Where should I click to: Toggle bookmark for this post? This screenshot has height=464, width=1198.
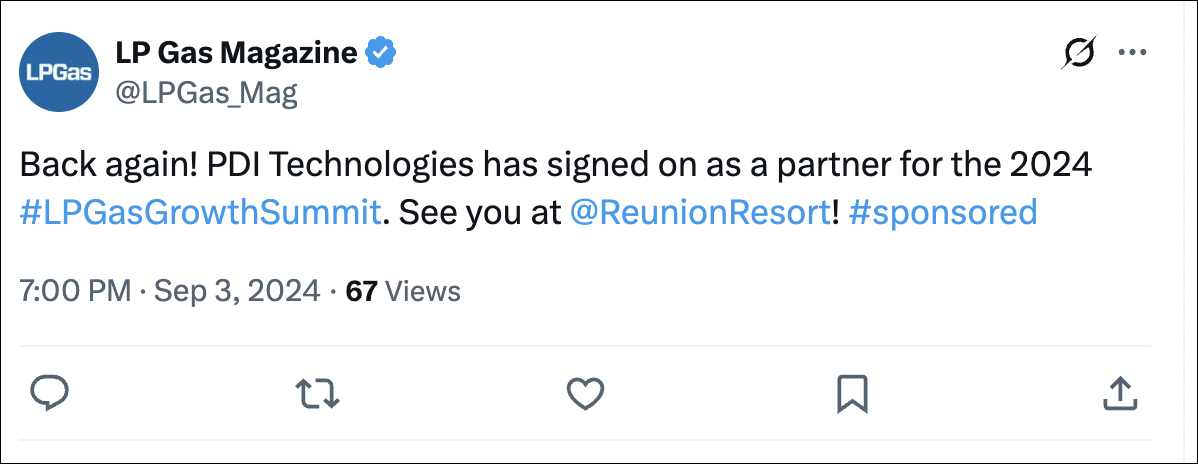coord(851,392)
